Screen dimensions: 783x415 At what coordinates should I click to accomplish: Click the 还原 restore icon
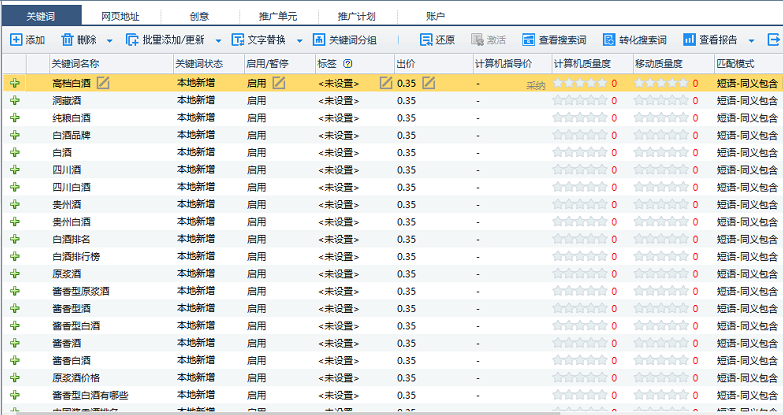(425, 40)
